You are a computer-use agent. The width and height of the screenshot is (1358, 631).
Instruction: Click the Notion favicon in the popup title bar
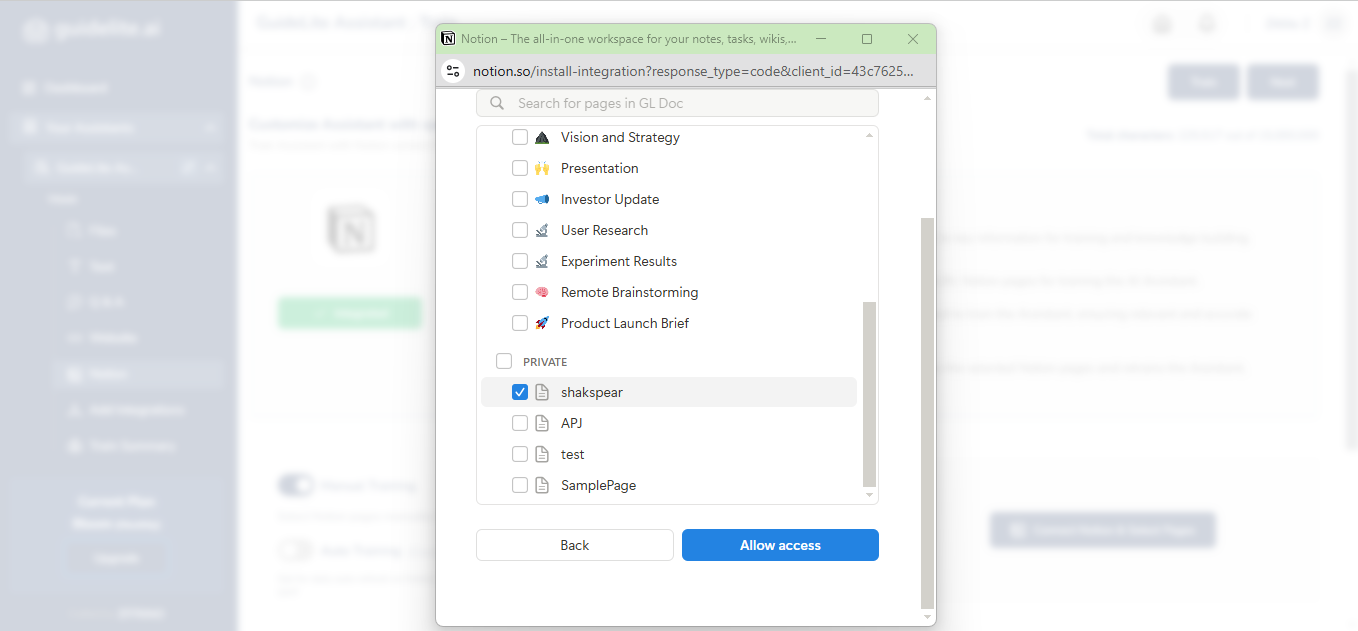[448, 39]
